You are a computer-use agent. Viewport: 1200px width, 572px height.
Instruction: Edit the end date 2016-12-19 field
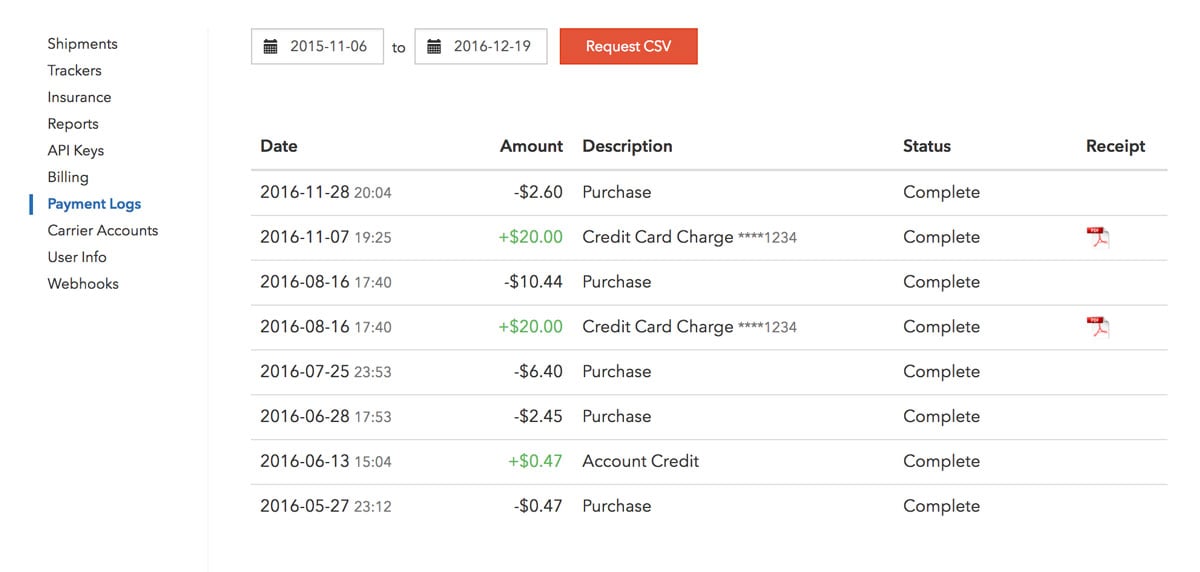pos(492,47)
